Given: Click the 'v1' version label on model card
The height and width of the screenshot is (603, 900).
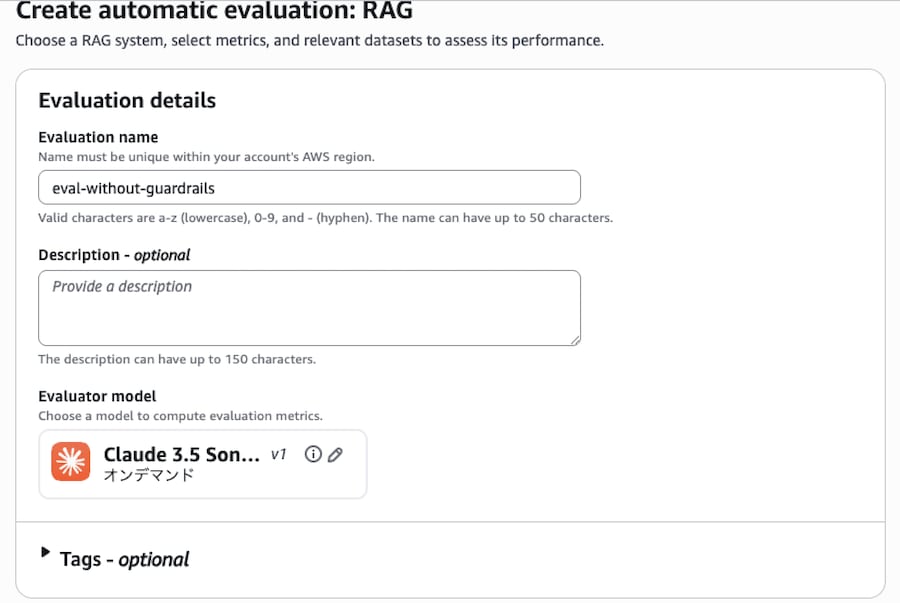Looking at the screenshot, I should pos(279,455).
